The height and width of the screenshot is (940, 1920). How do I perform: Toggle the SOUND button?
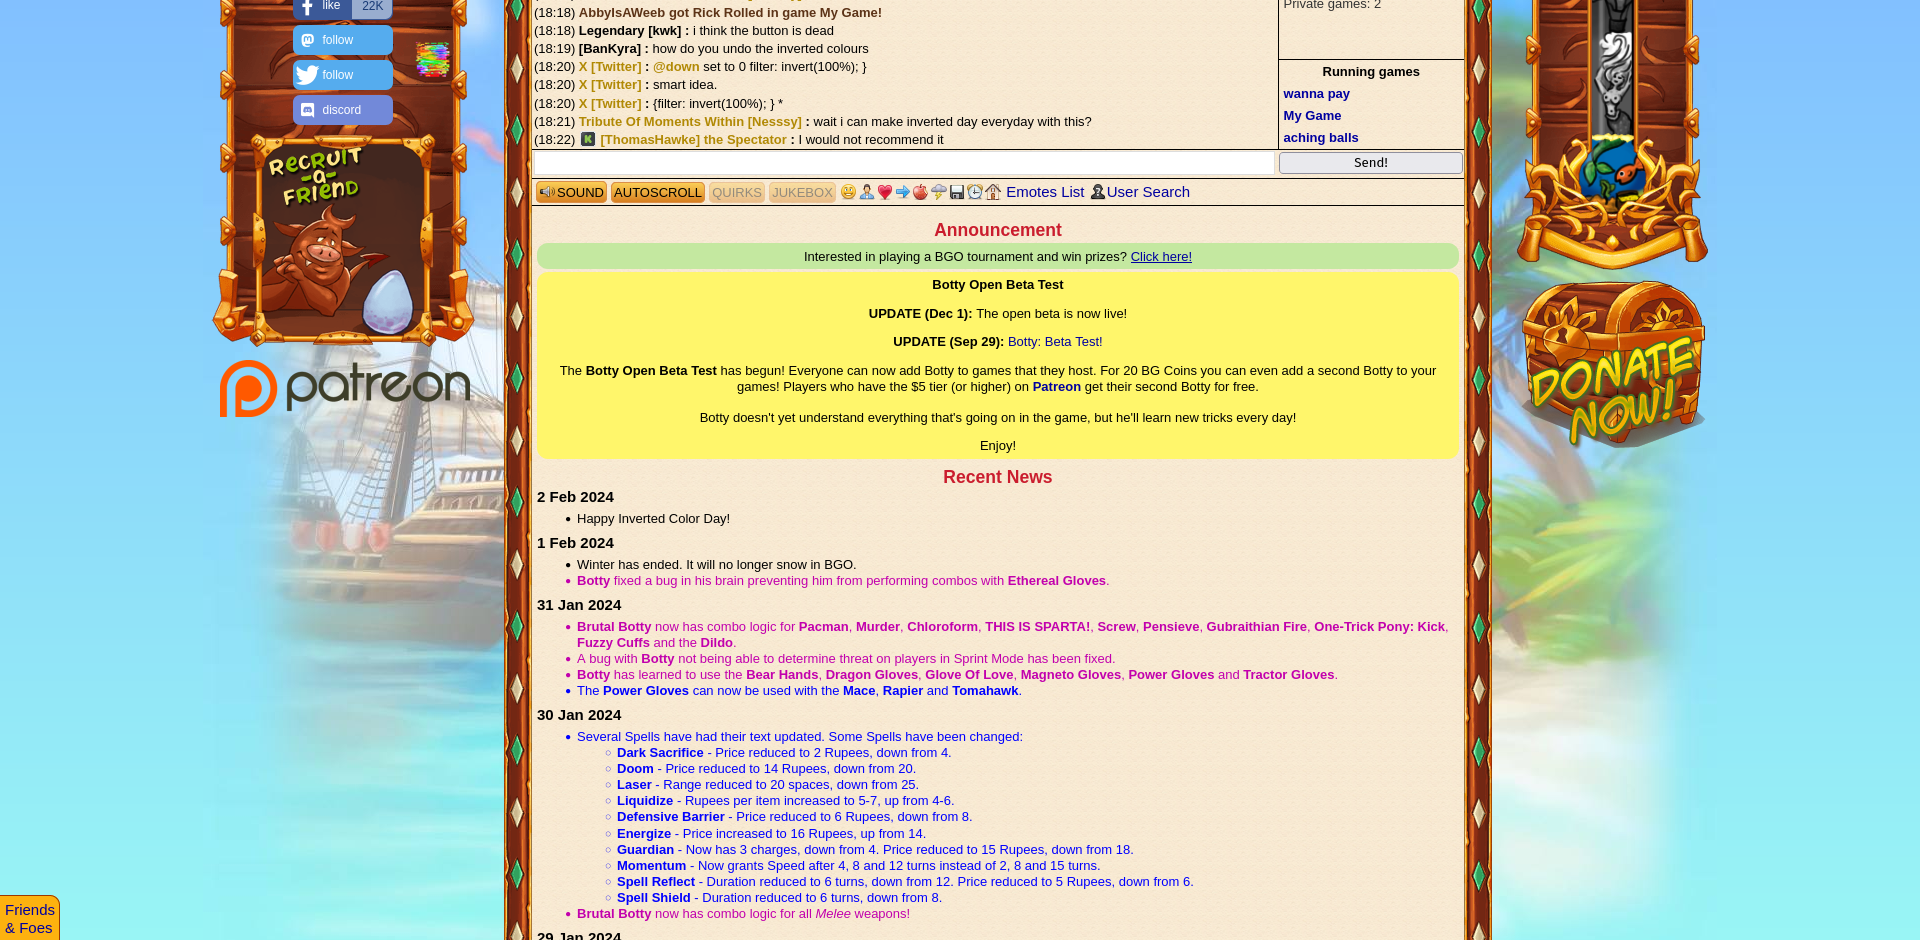pyautogui.click(x=571, y=192)
